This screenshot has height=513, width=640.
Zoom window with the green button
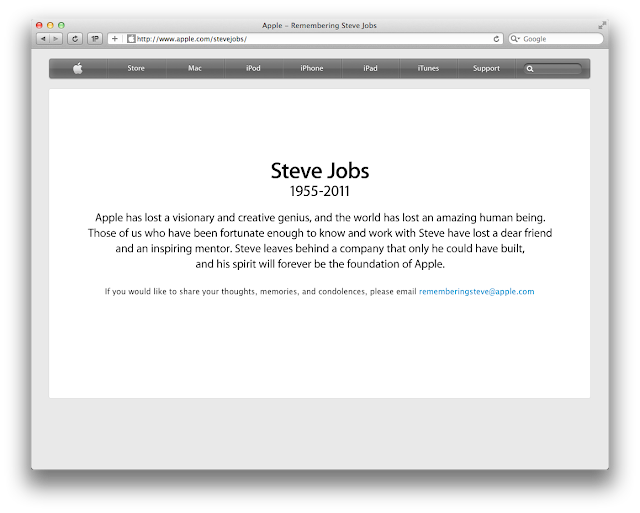pyautogui.click(x=61, y=25)
